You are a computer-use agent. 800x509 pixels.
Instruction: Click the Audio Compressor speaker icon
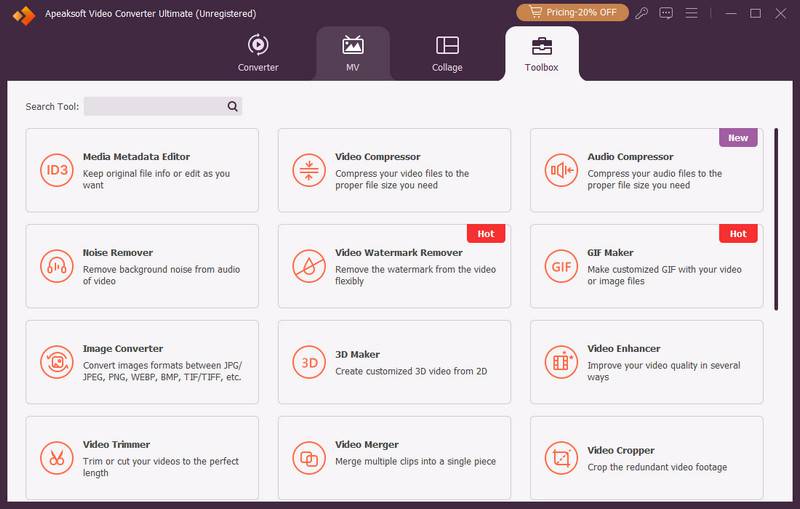[561, 170]
